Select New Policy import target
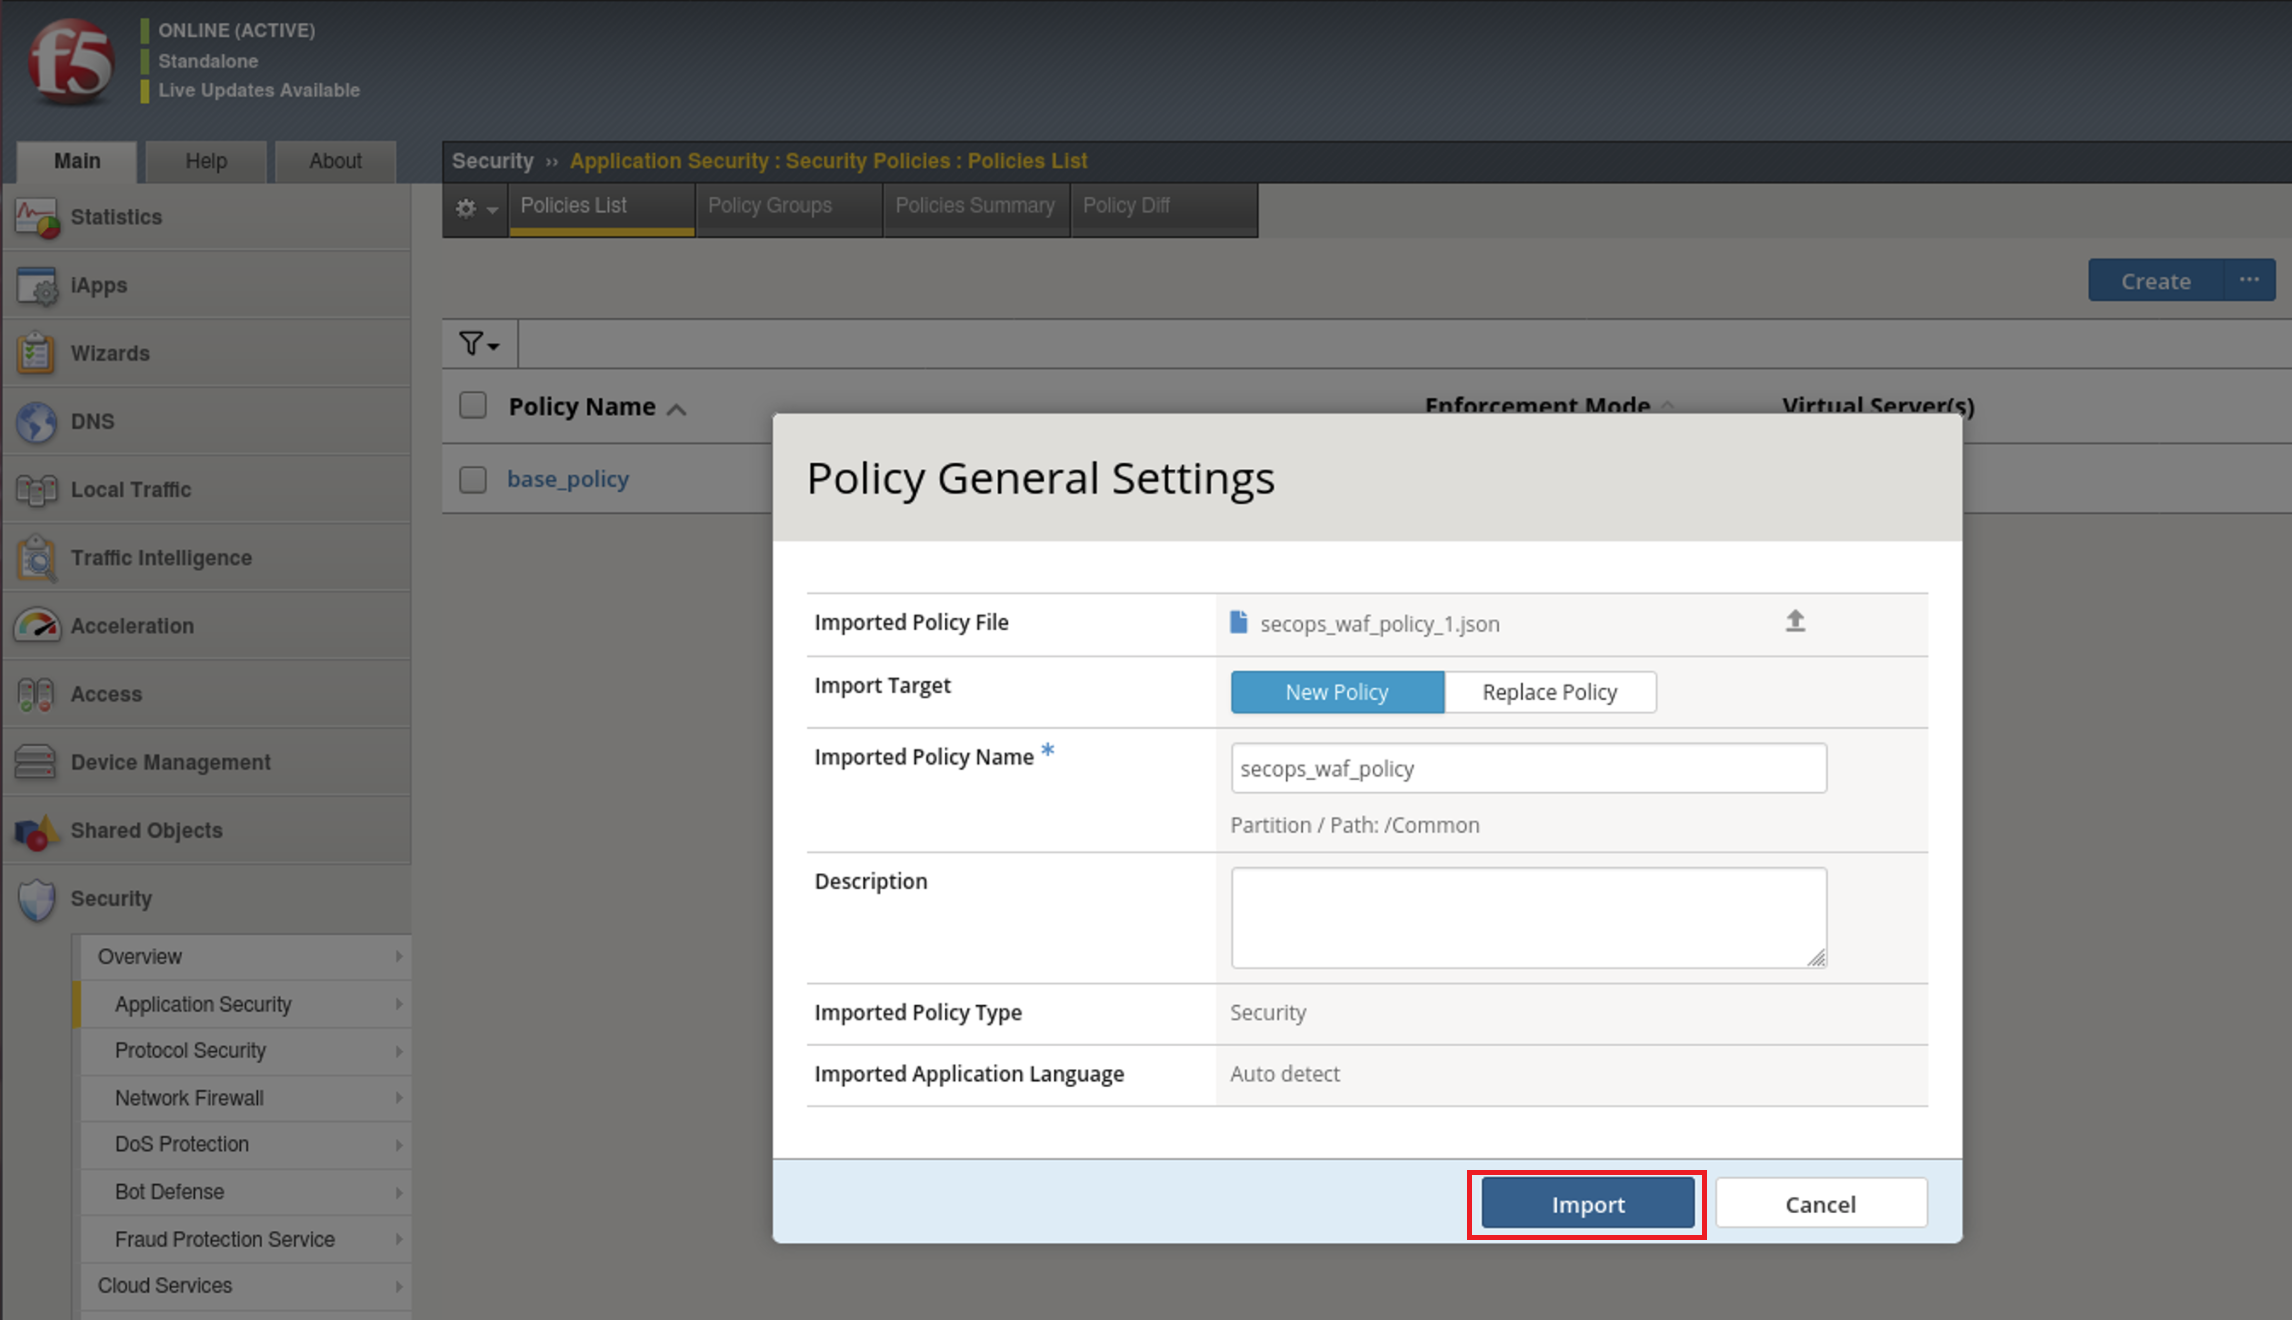This screenshot has width=2292, height=1320. [1337, 692]
